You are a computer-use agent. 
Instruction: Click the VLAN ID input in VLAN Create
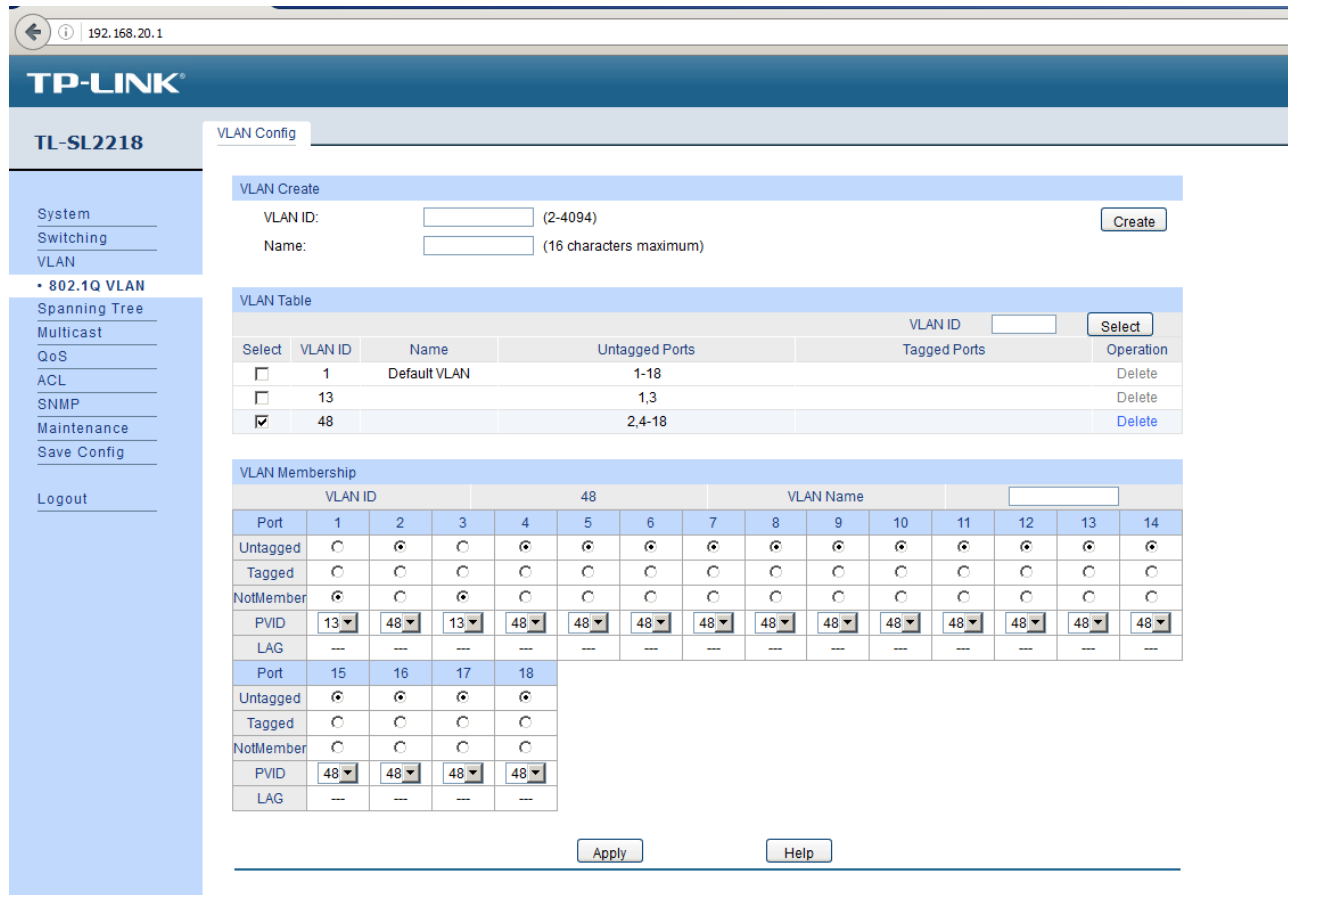(478, 217)
